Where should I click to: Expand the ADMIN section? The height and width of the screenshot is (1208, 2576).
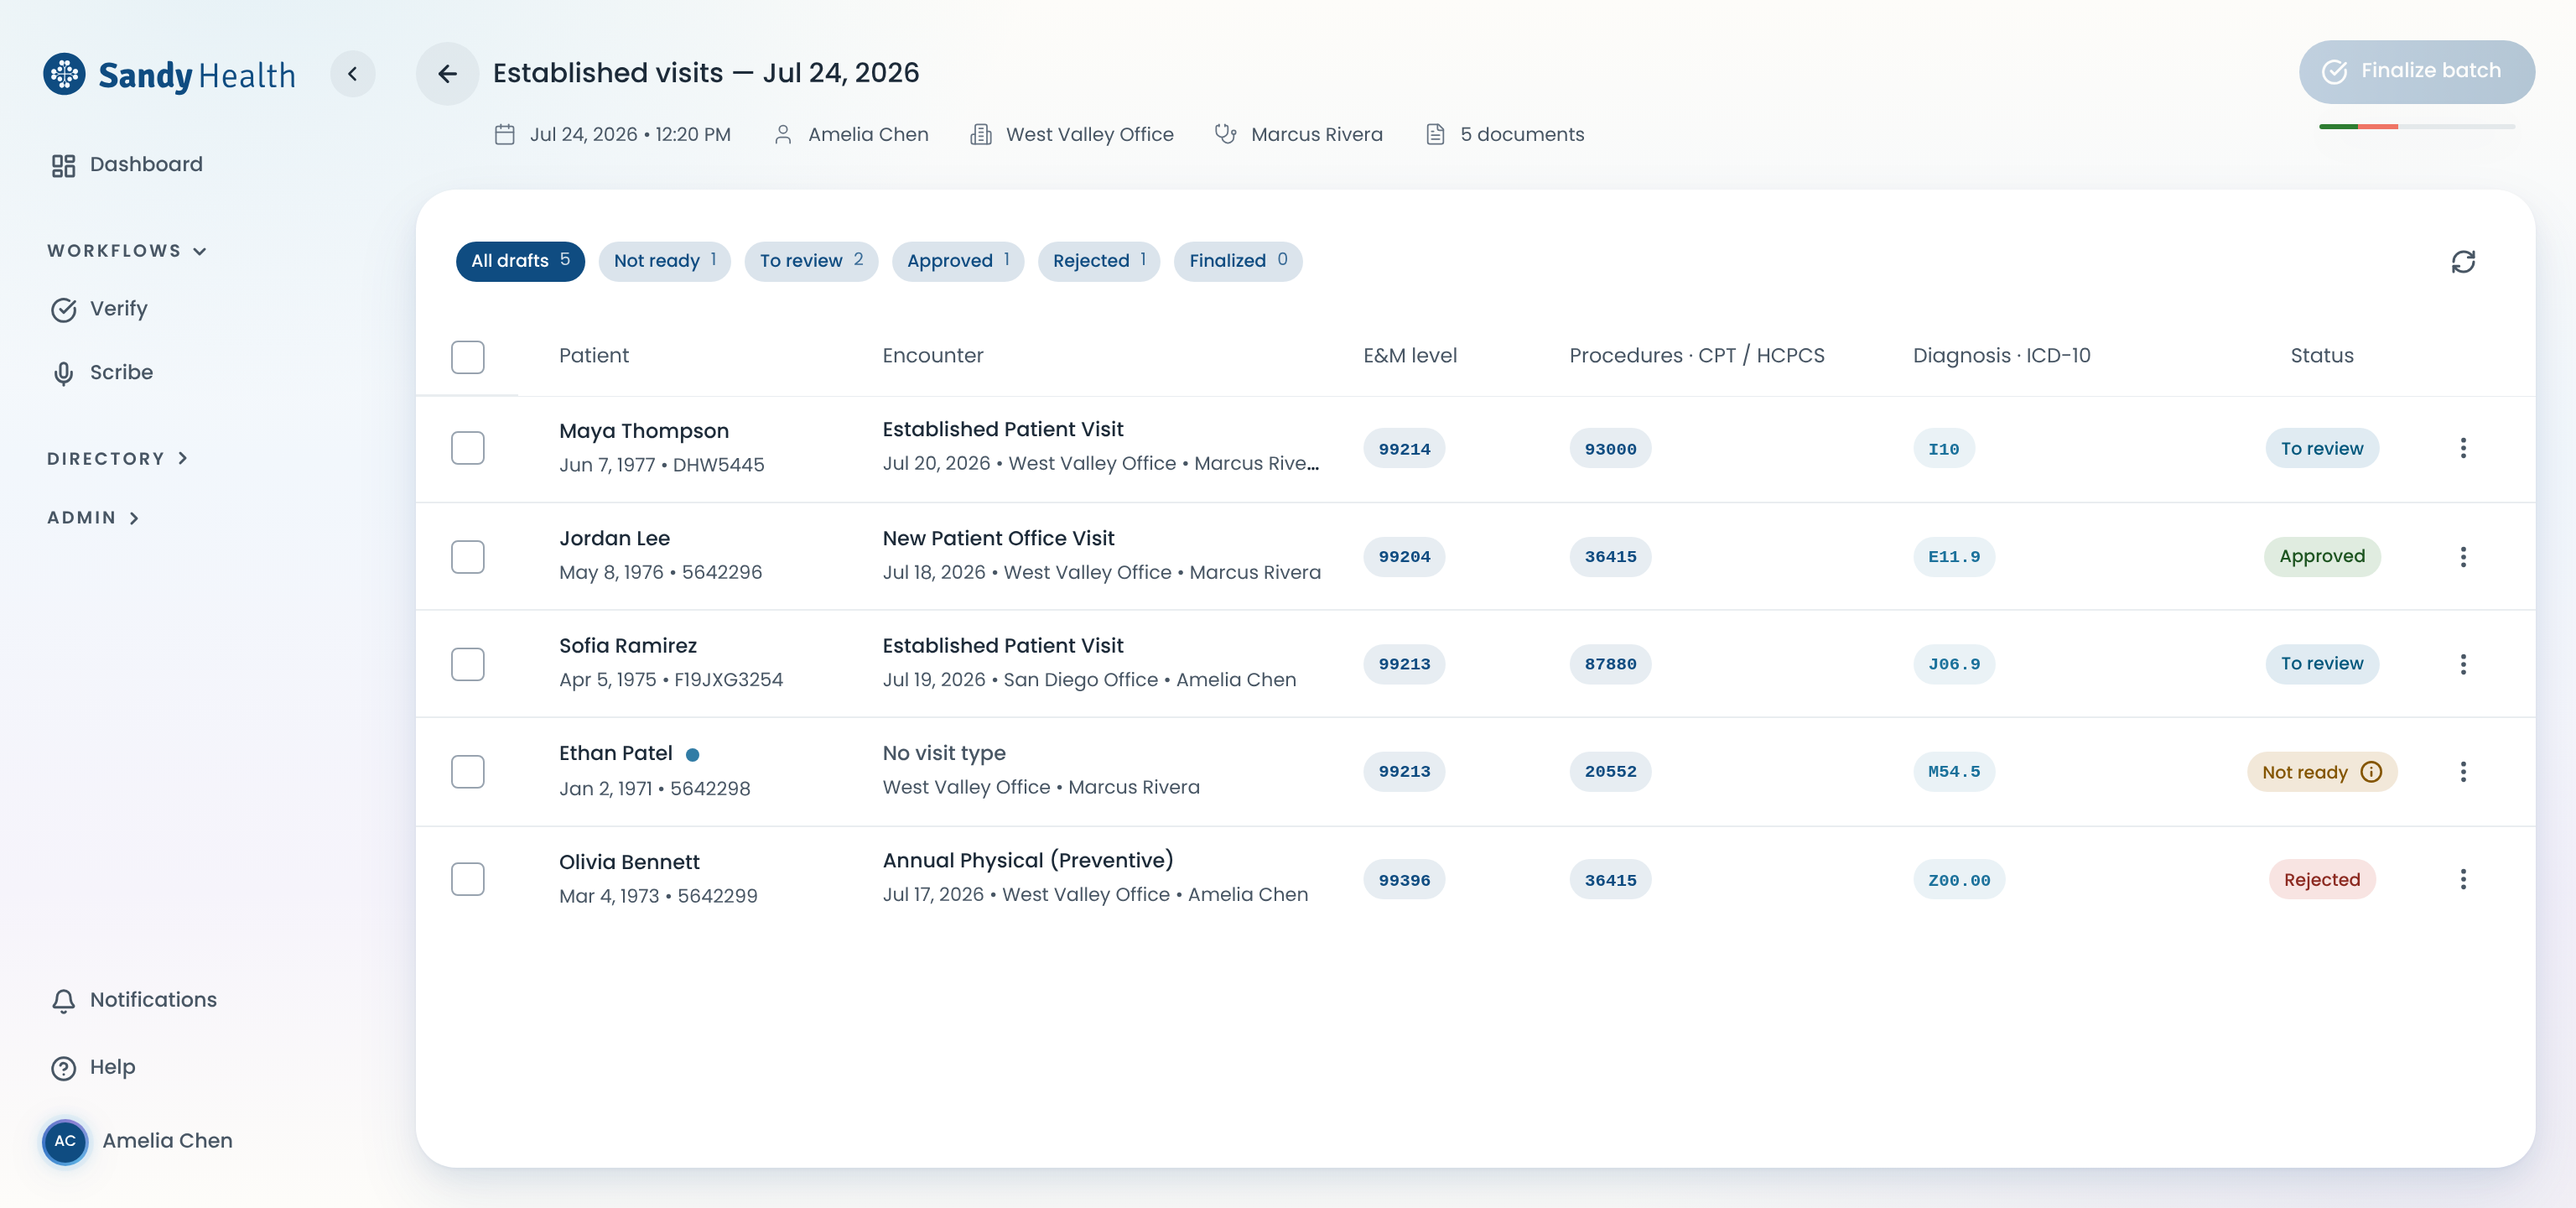(x=93, y=517)
